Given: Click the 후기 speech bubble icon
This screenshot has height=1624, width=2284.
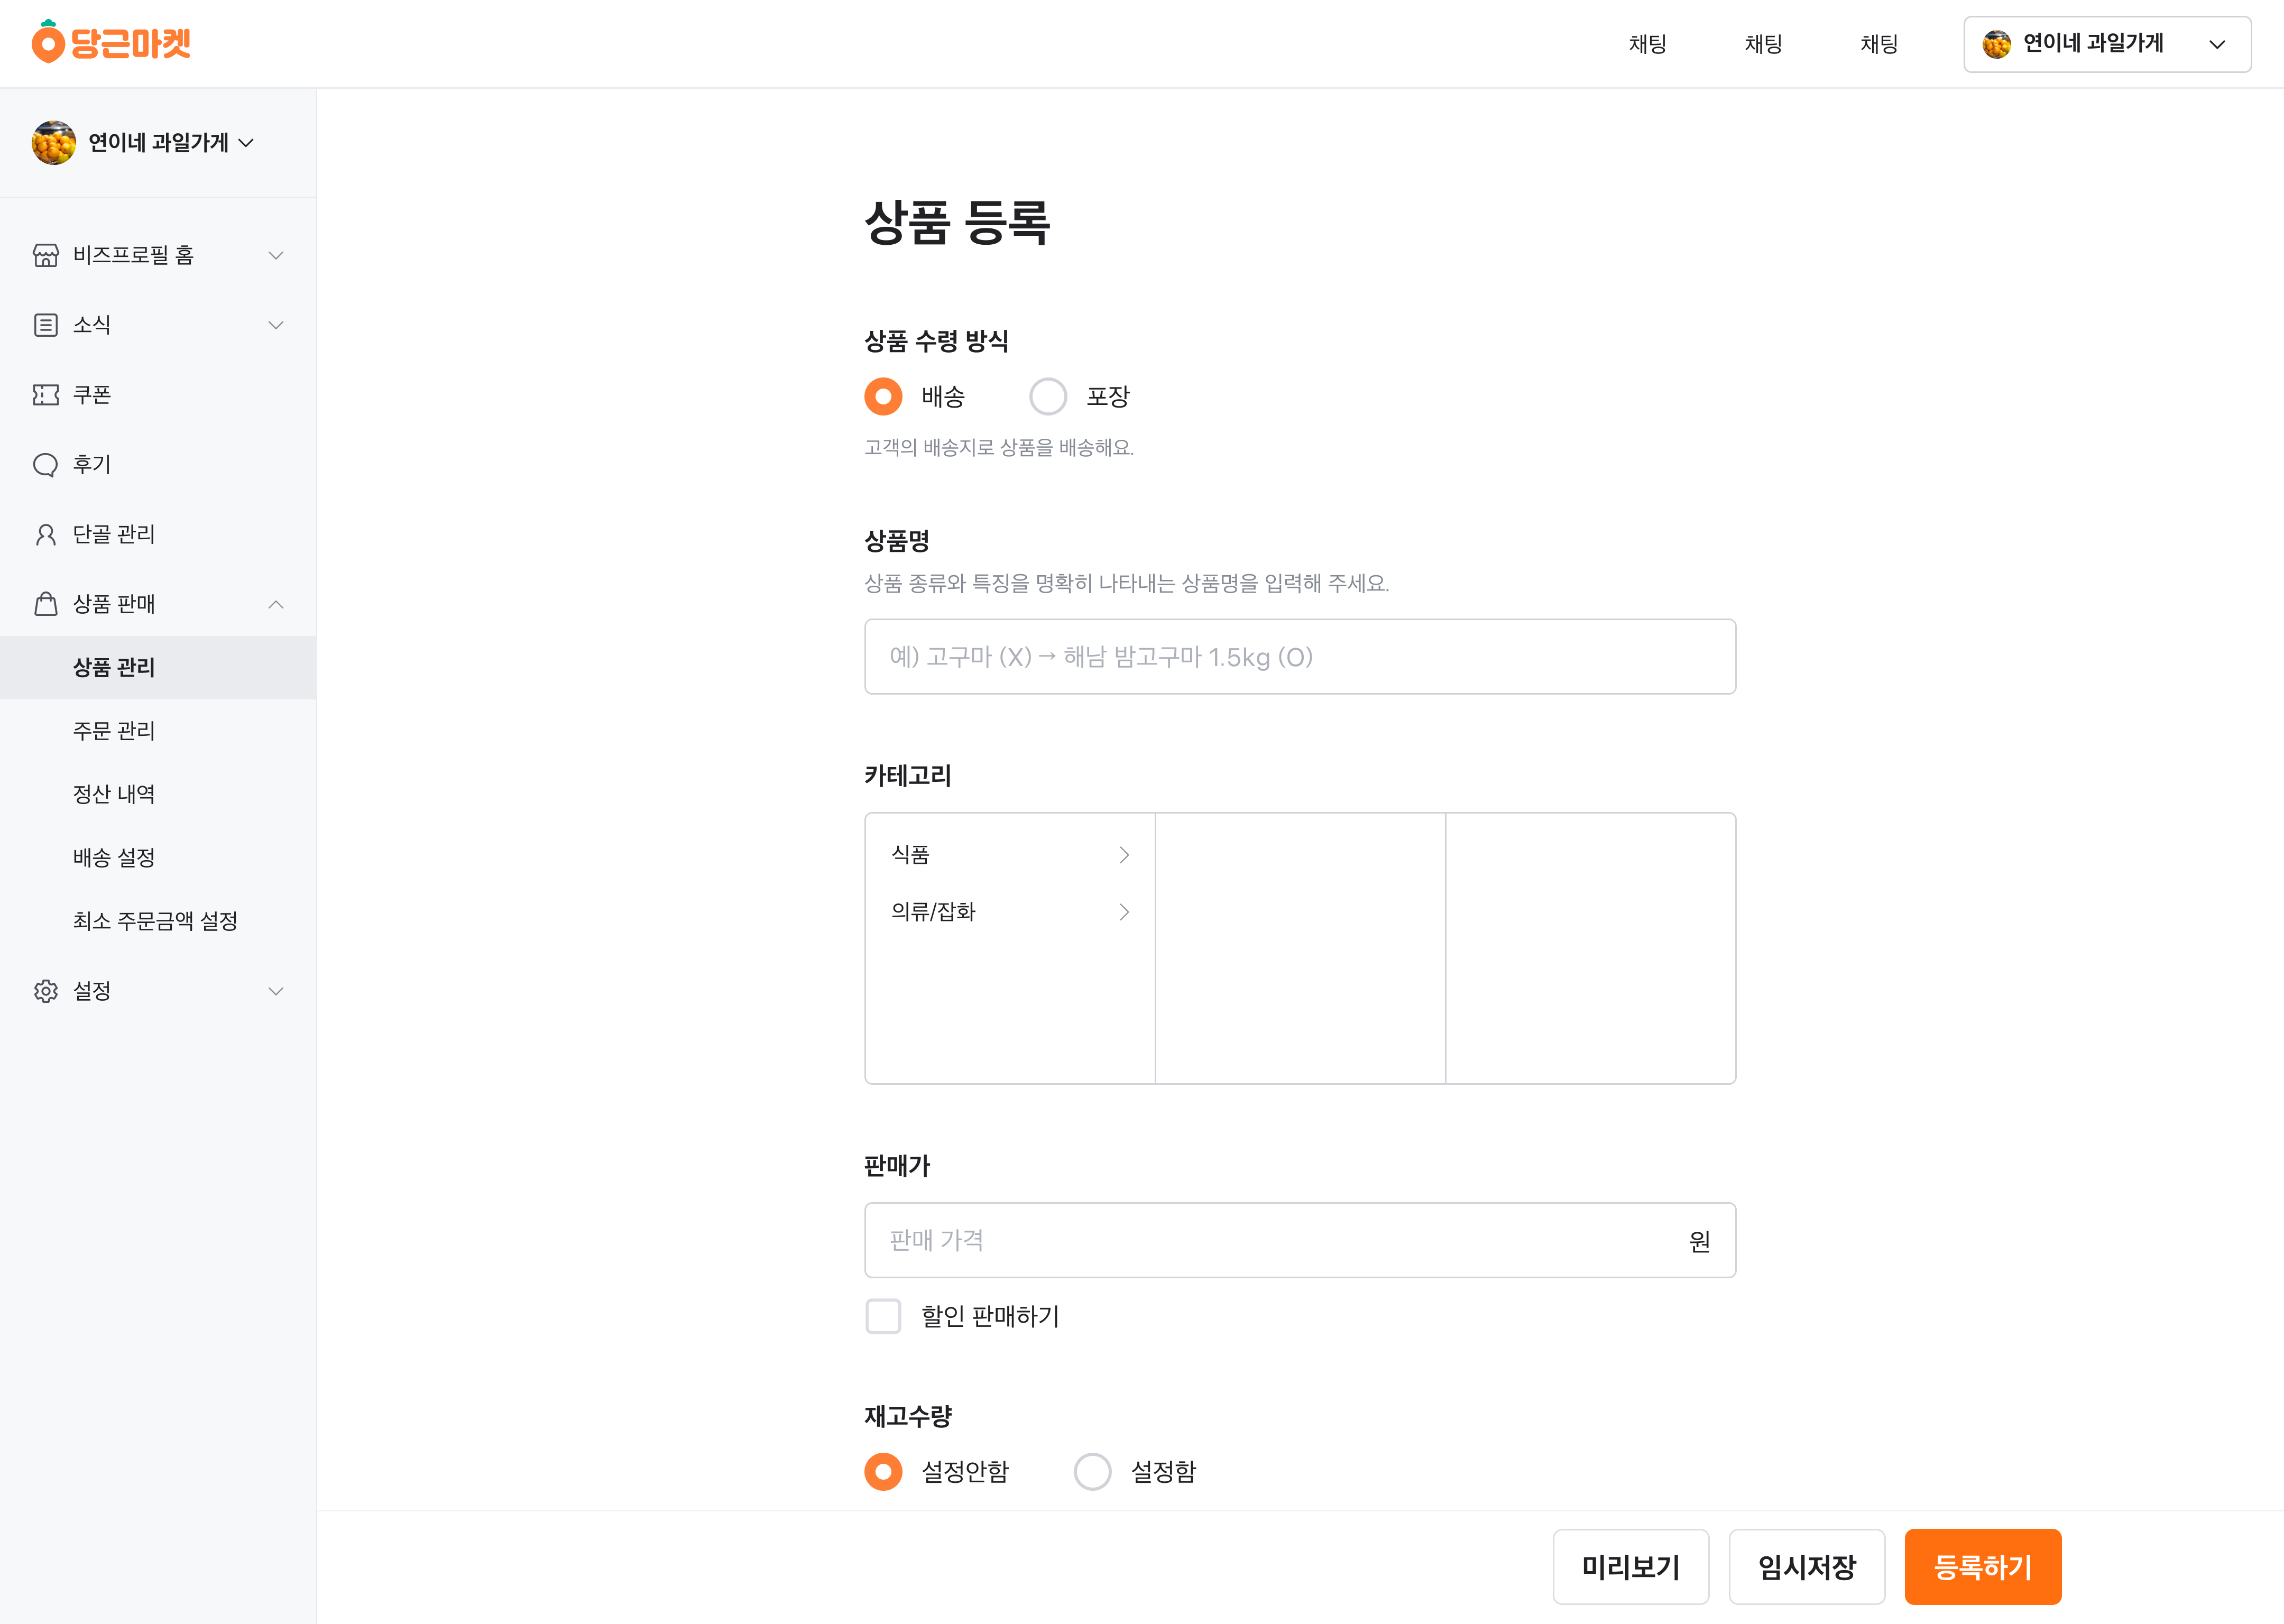Looking at the screenshot, I should pos(46,465).
